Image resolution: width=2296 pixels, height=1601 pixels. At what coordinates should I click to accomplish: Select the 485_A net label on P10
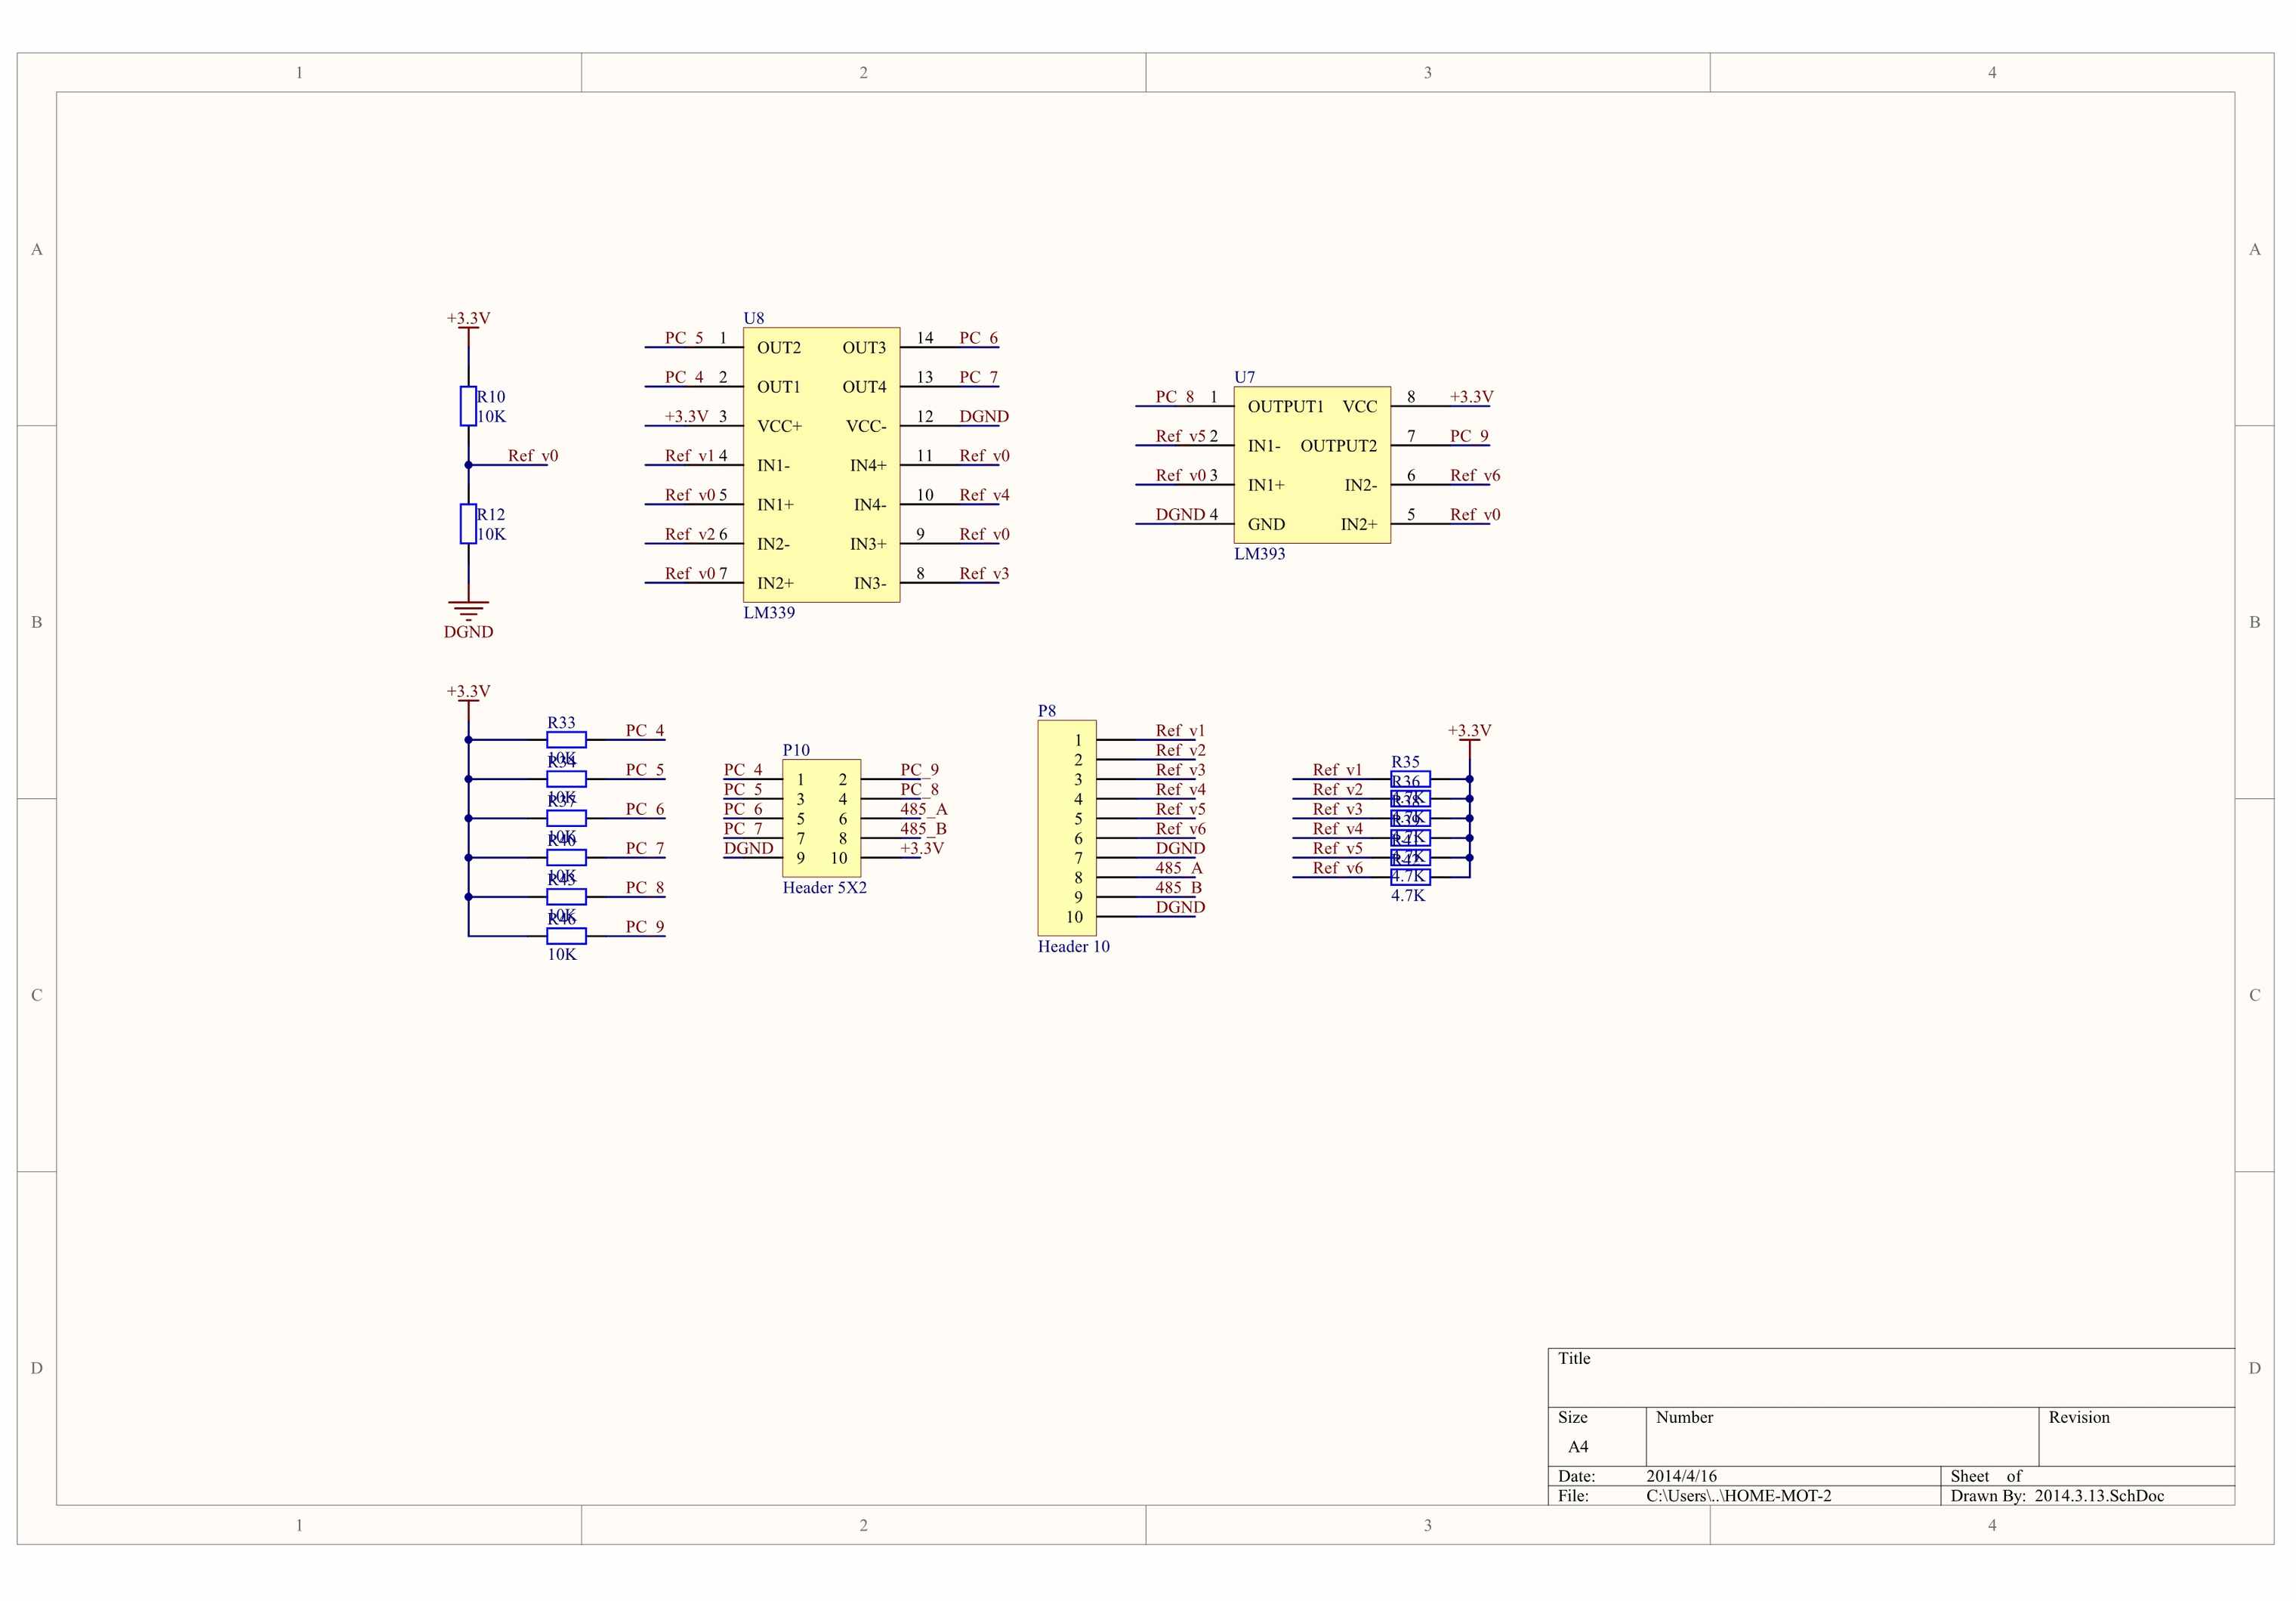[923, 809]
